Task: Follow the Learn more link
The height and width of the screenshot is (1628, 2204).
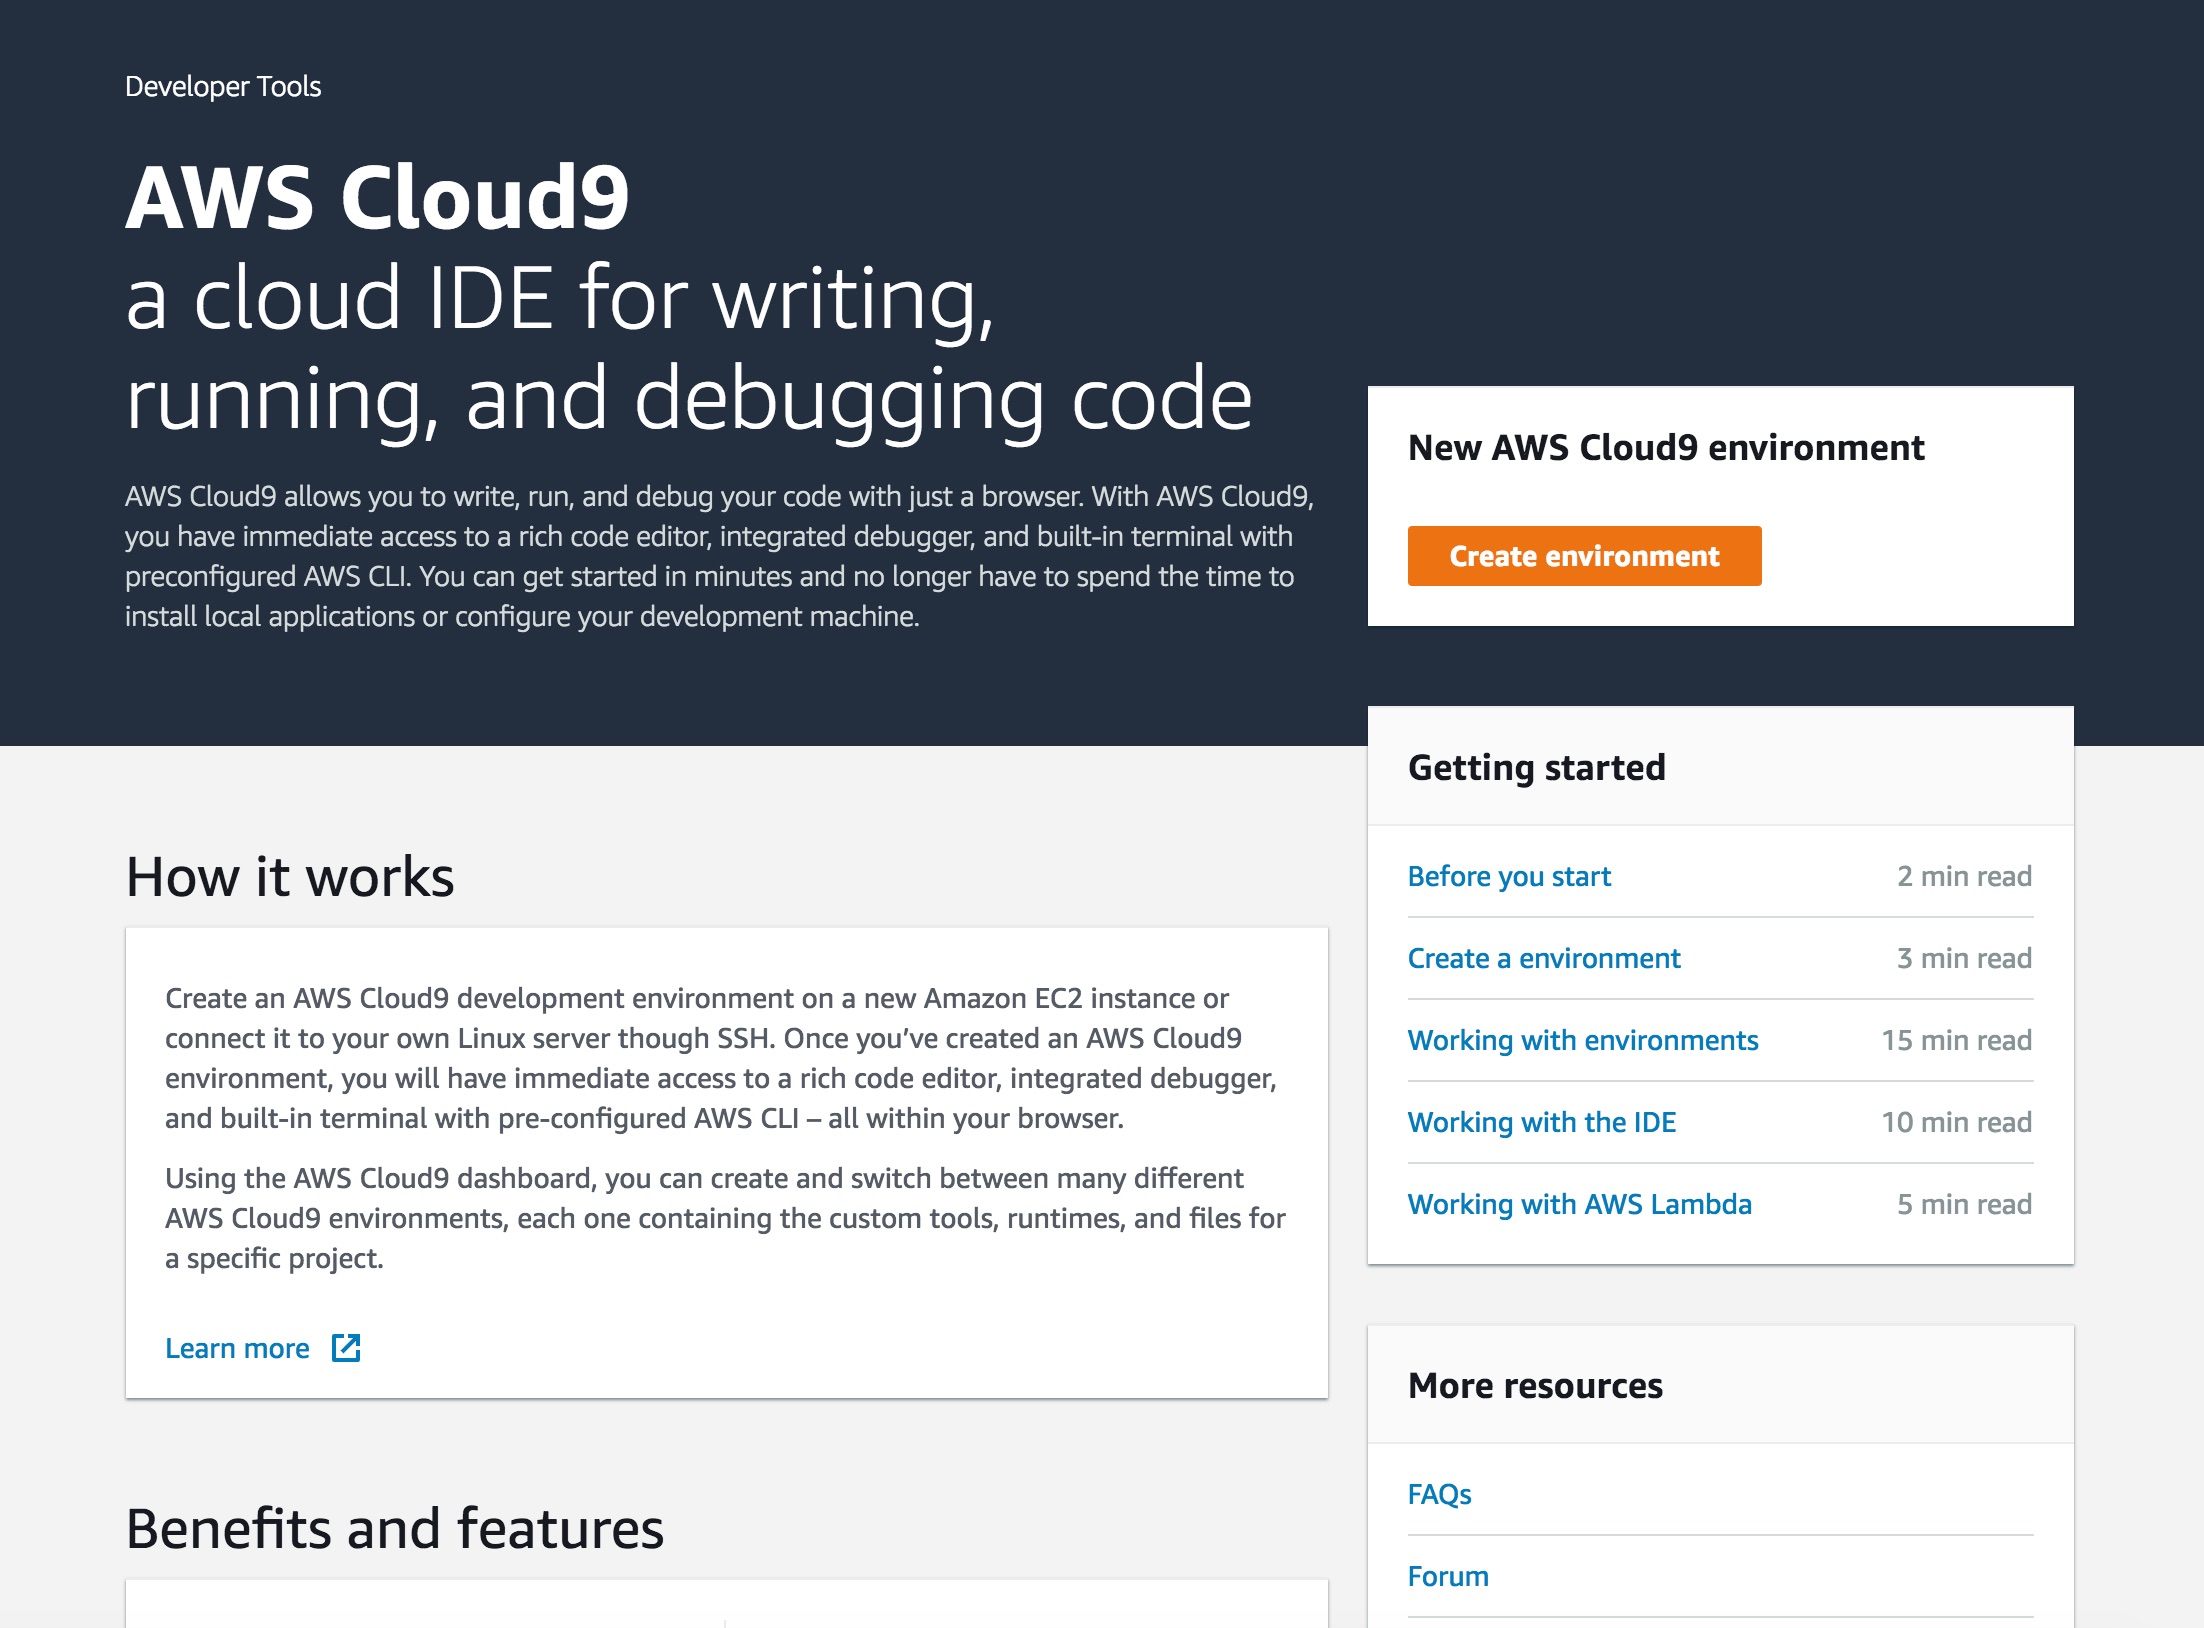Action: pyautogui.click(x=237, y=1348)
